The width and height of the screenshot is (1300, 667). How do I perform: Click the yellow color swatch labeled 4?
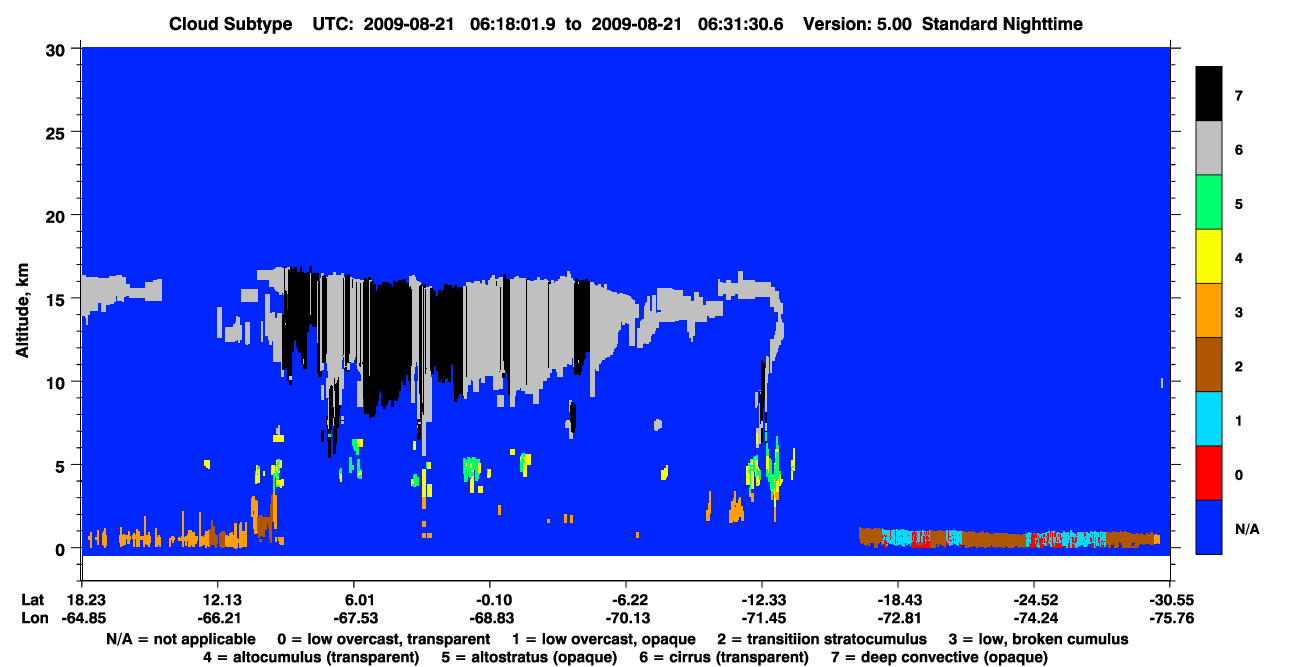[x=1209, y=257]
